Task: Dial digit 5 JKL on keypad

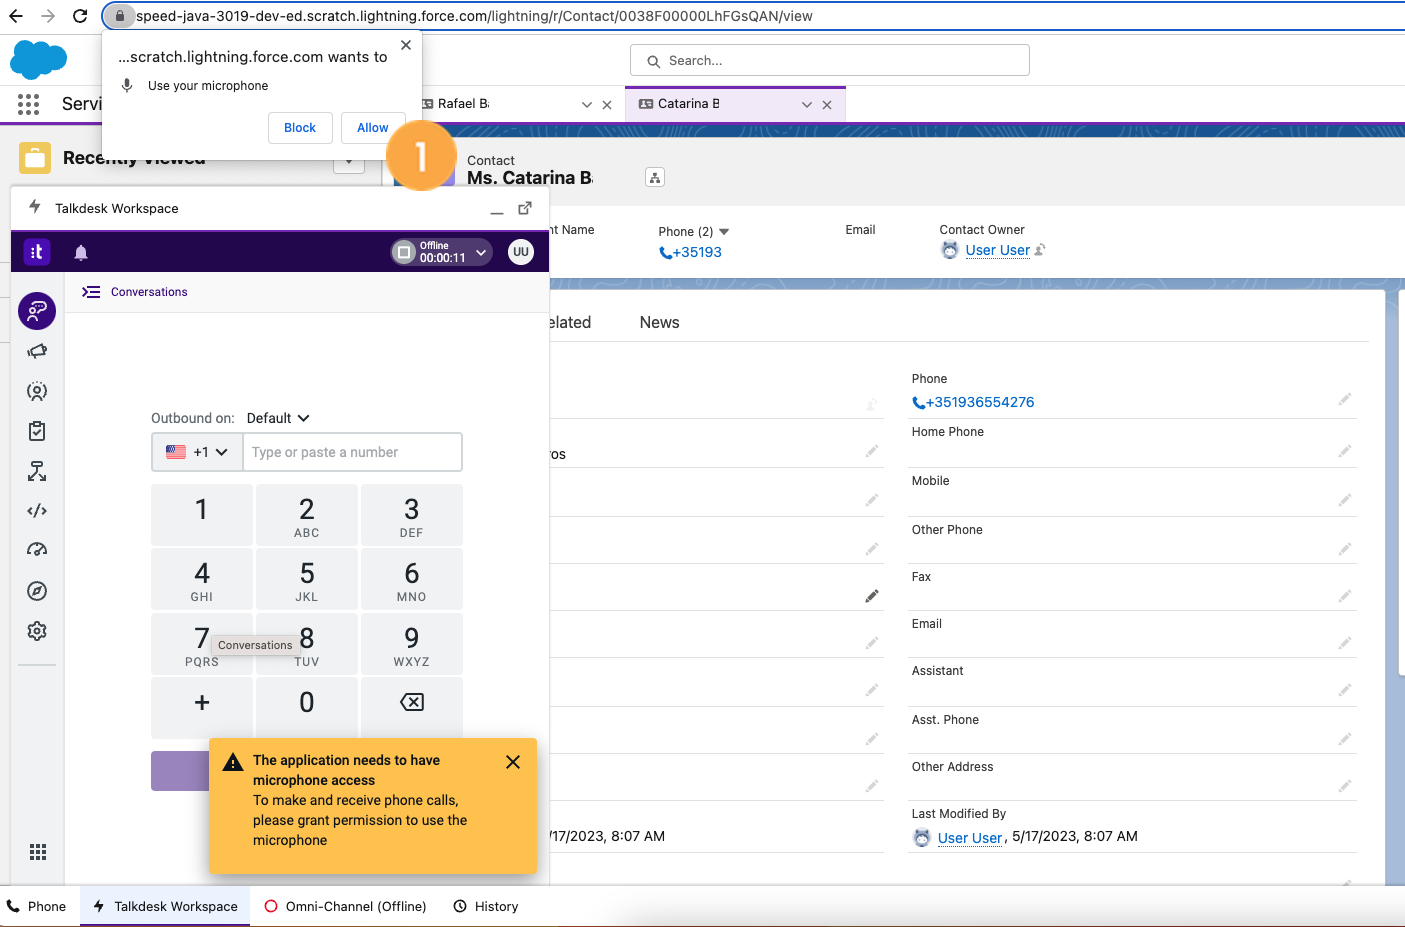Action: click(x=307, y=580)
